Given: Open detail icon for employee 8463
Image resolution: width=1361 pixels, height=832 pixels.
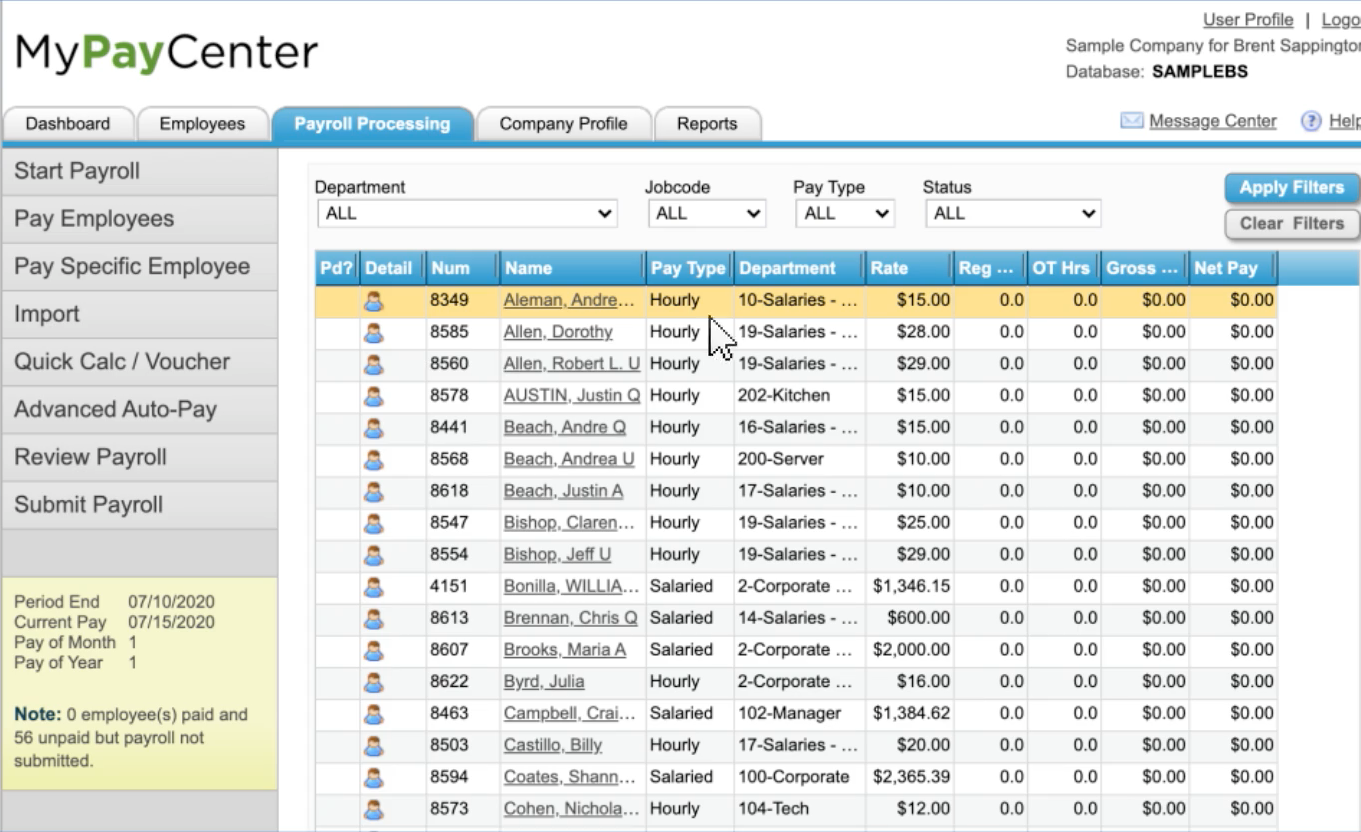Looking at the screenshot, I should point(374,714).
